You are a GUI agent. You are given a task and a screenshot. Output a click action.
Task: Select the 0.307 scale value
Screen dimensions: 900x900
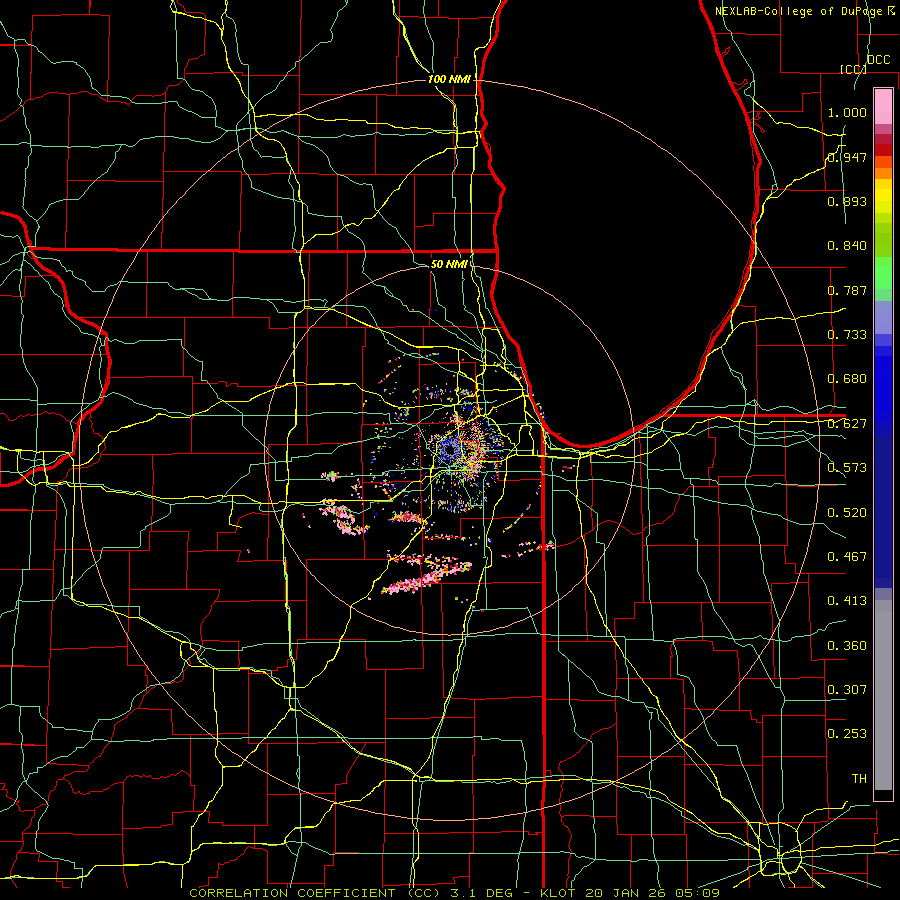click(x=847, y=690)
